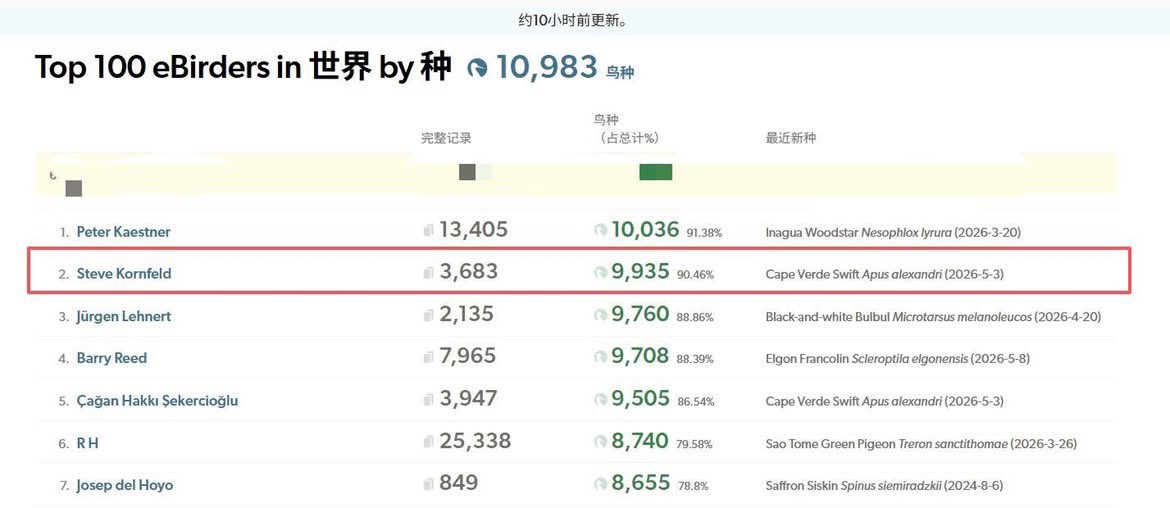Open Barry Reed's profile link
The image size is (1170, 508).
(x=112, y=358)
